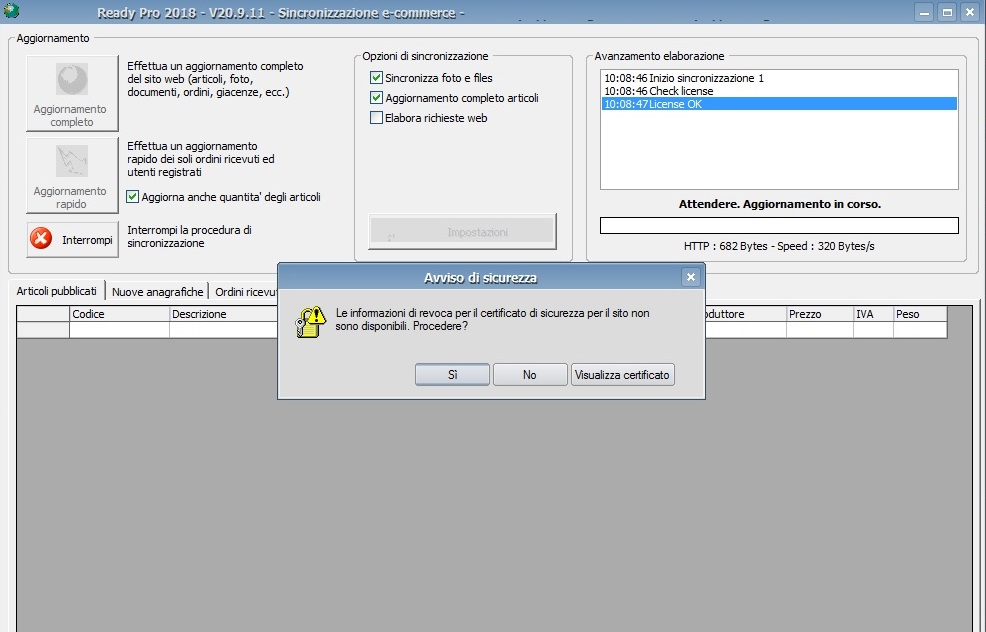
Task: Click the empty cell under Prezzo column
Action: (819, 330)
